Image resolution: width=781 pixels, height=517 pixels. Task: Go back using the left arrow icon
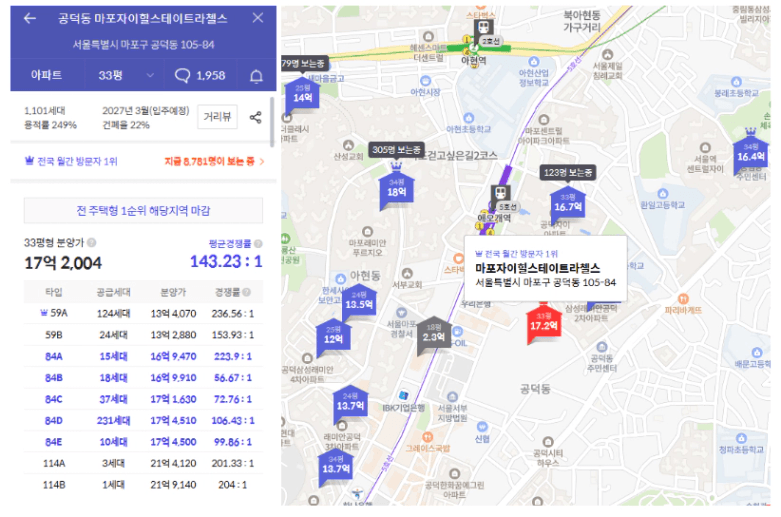point(29,18)
